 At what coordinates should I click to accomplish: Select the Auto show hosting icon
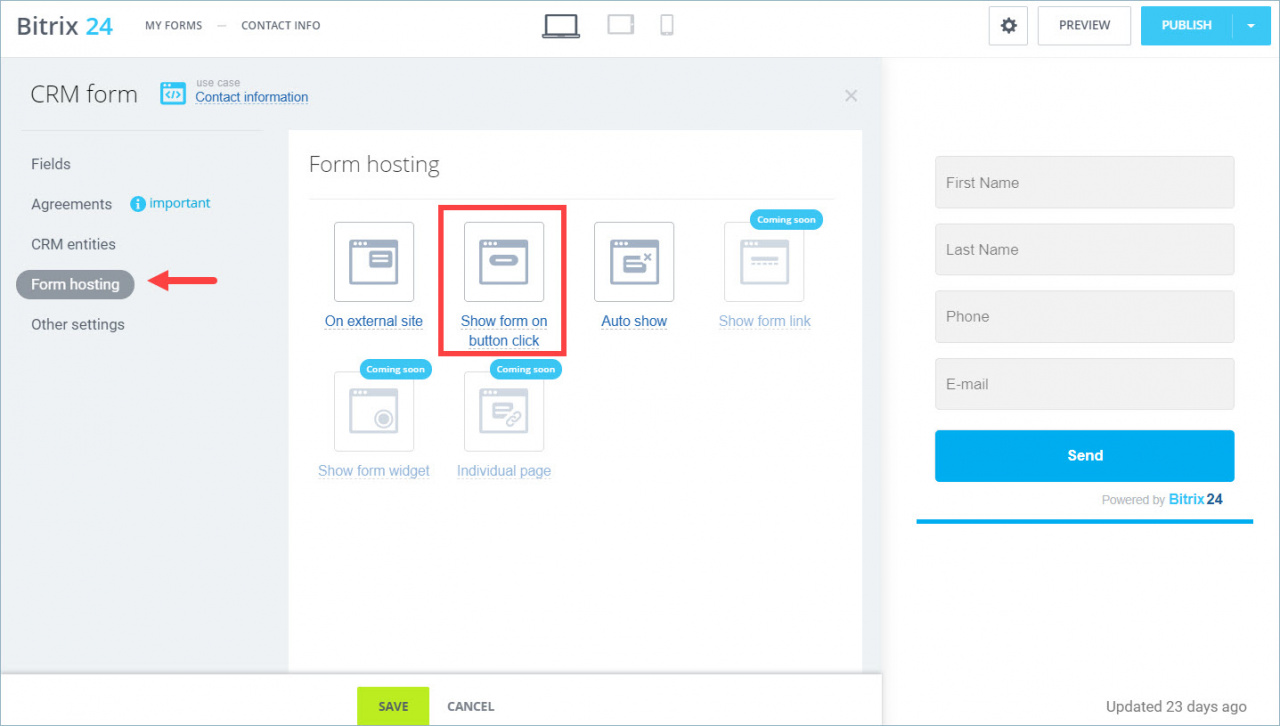634,262
